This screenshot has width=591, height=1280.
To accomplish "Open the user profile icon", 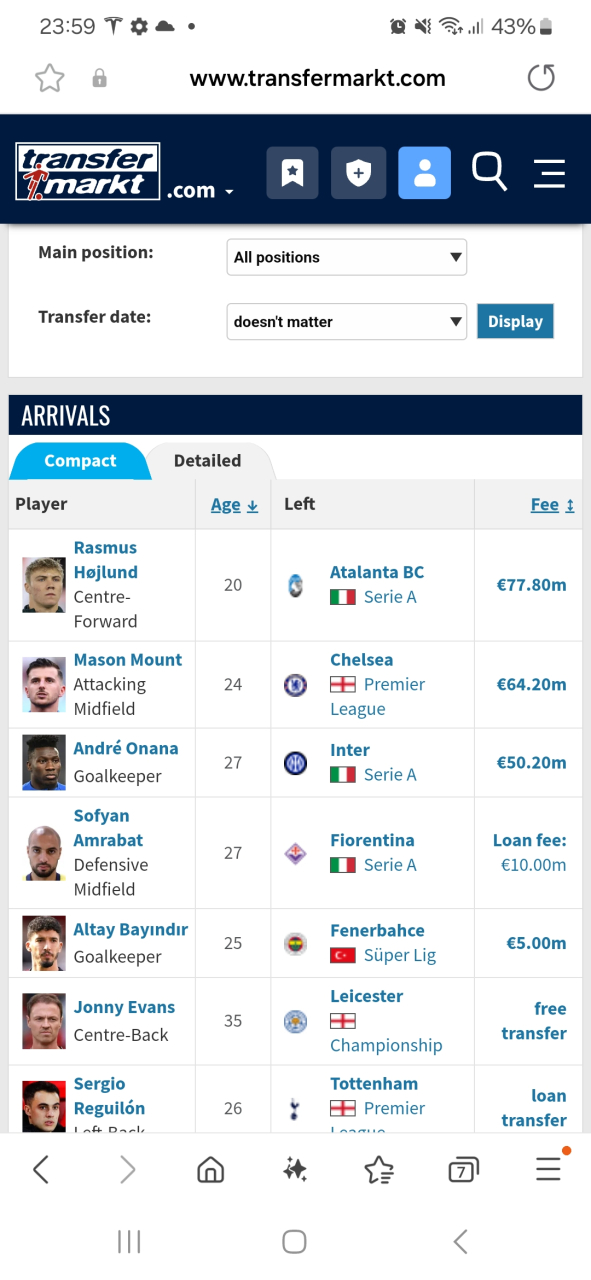I will click(424, 173).
